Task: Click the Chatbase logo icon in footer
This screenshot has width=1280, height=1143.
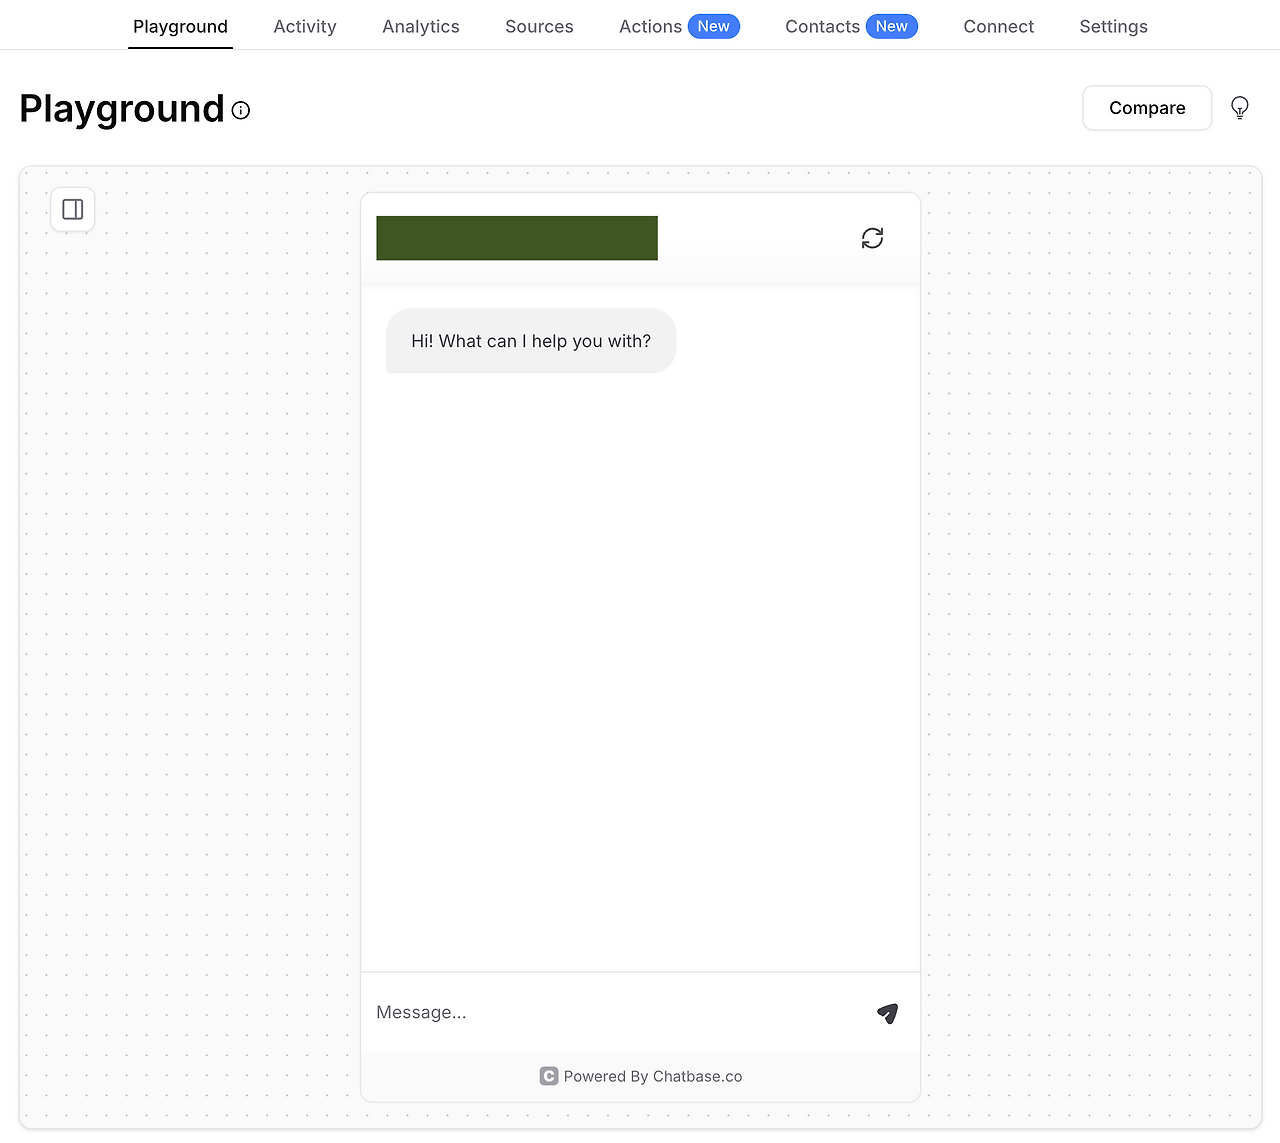Action: [548, 1076]
